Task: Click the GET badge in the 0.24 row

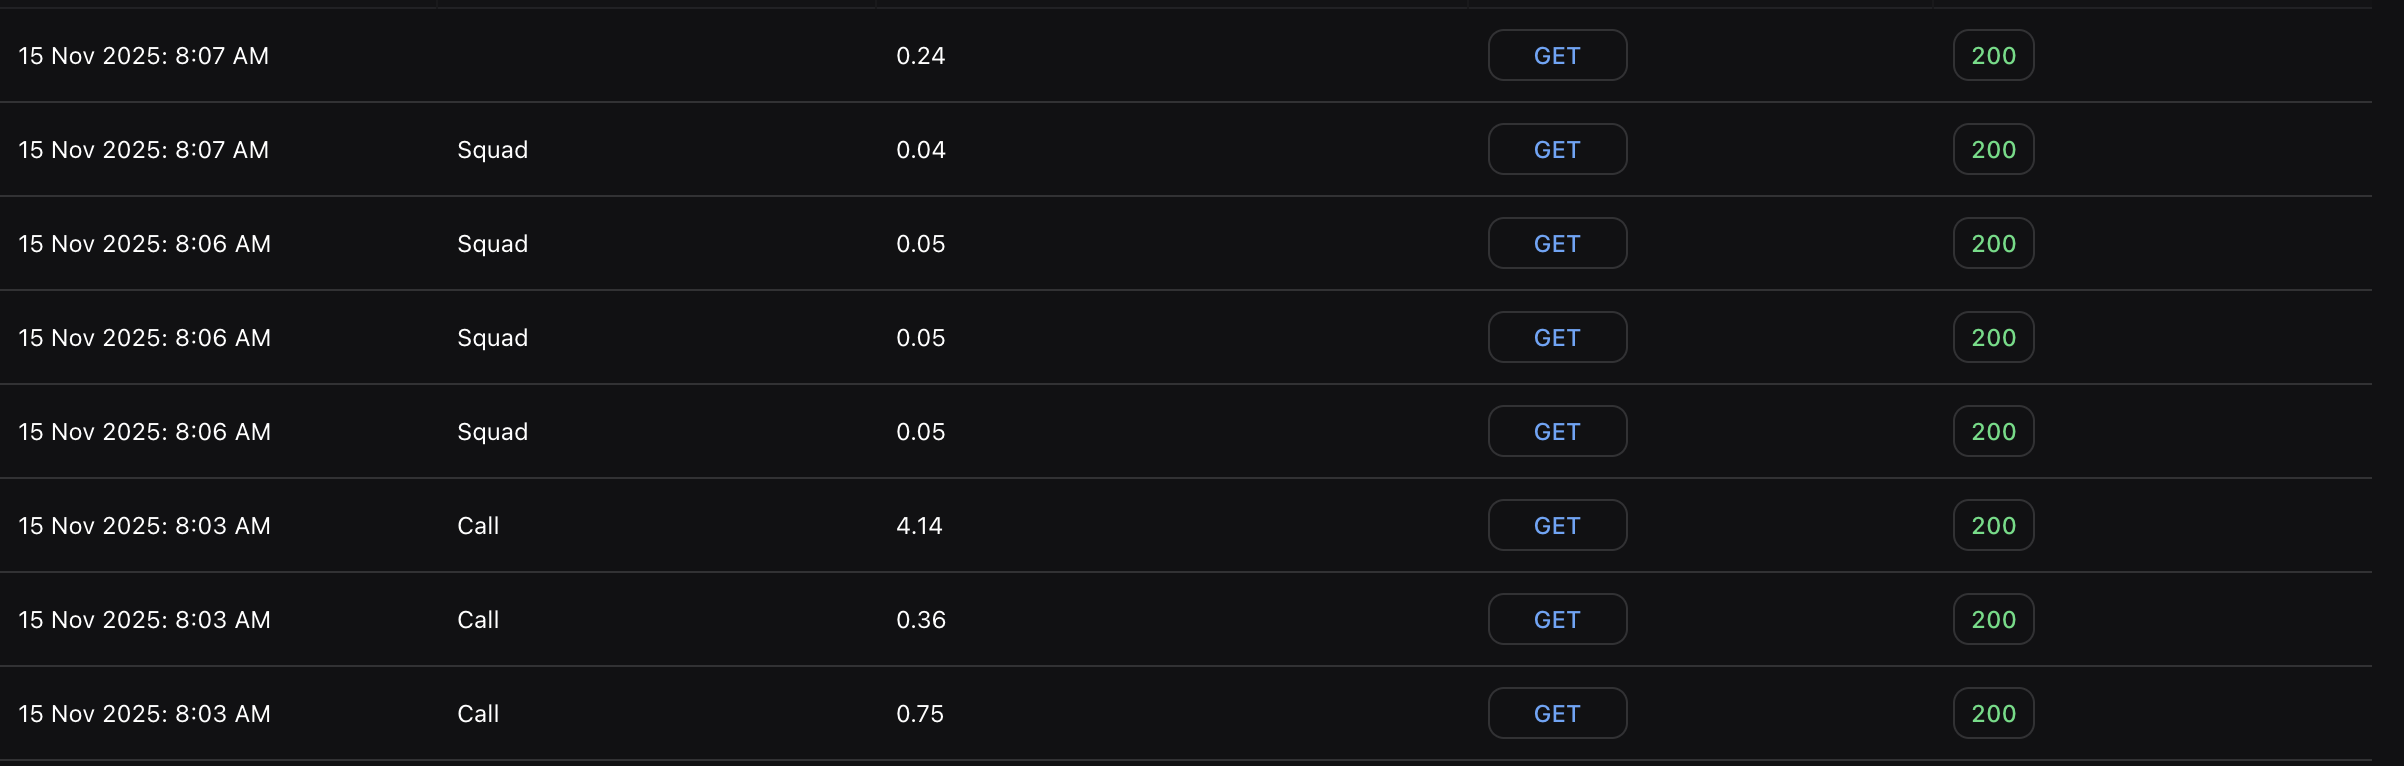Action: (1557, 56)
